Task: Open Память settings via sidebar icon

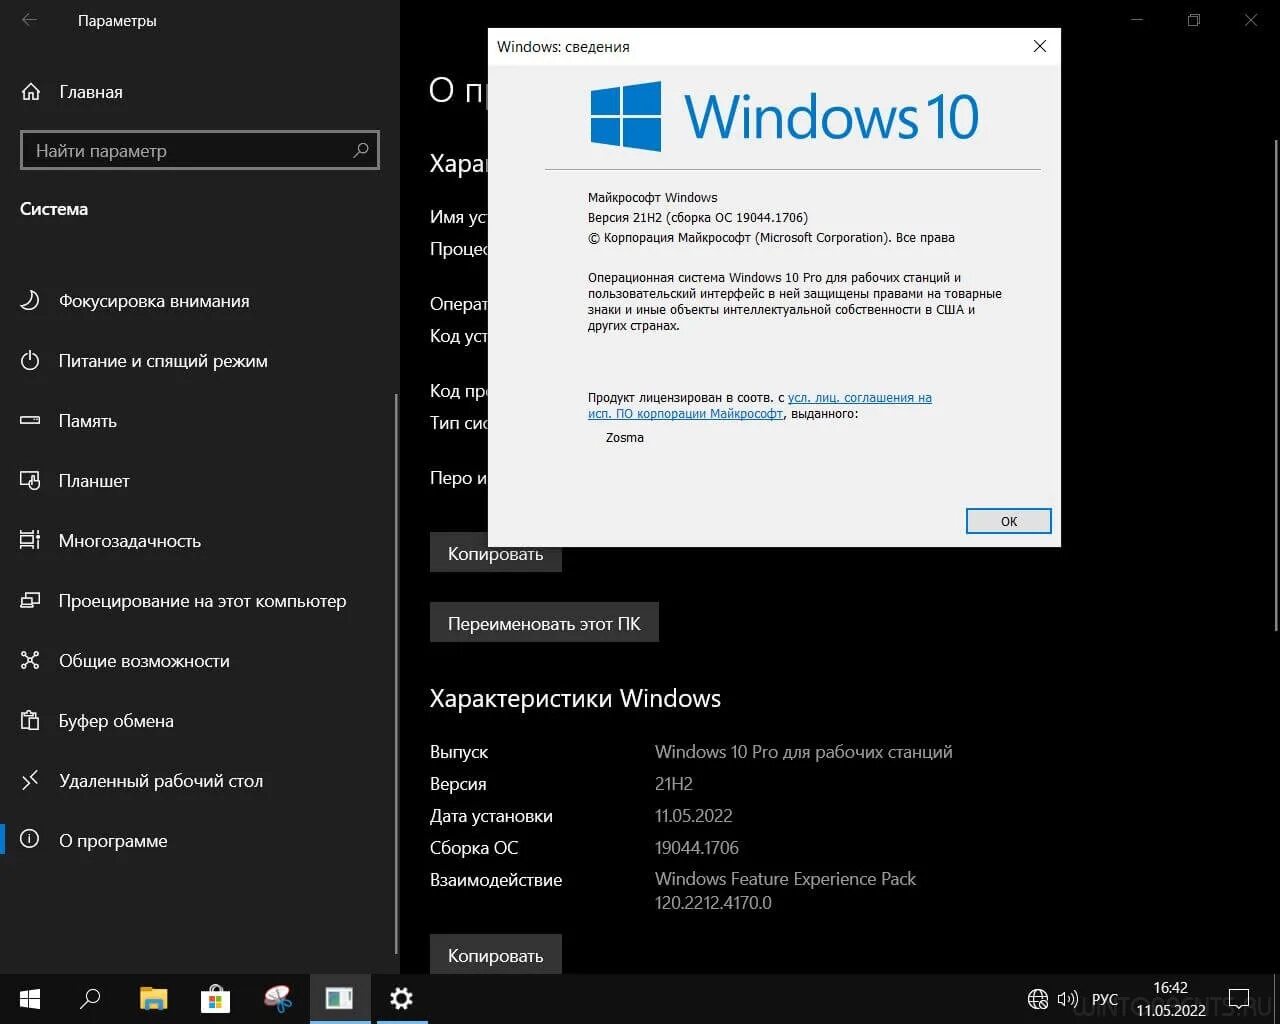Action: [x=29, y=420]
